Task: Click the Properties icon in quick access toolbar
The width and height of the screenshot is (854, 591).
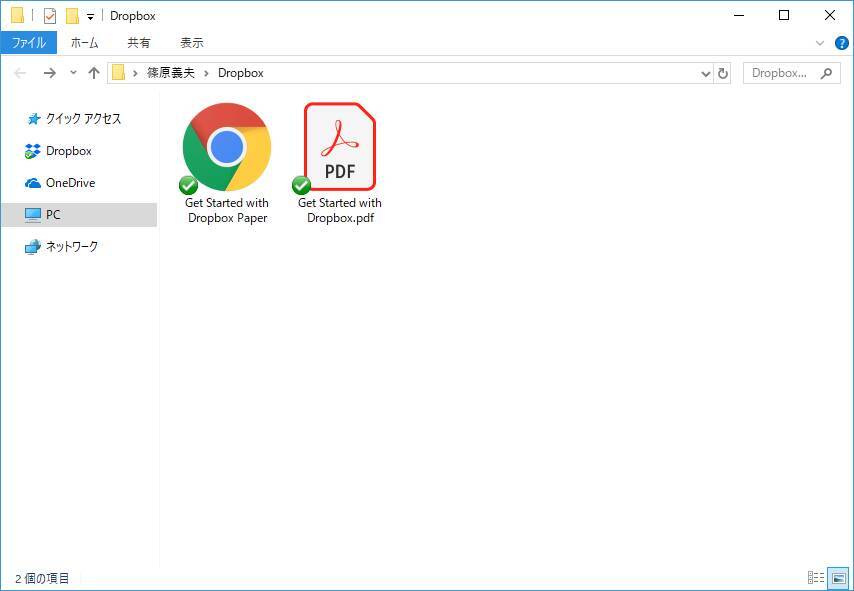Action: [x=50, y=16]
